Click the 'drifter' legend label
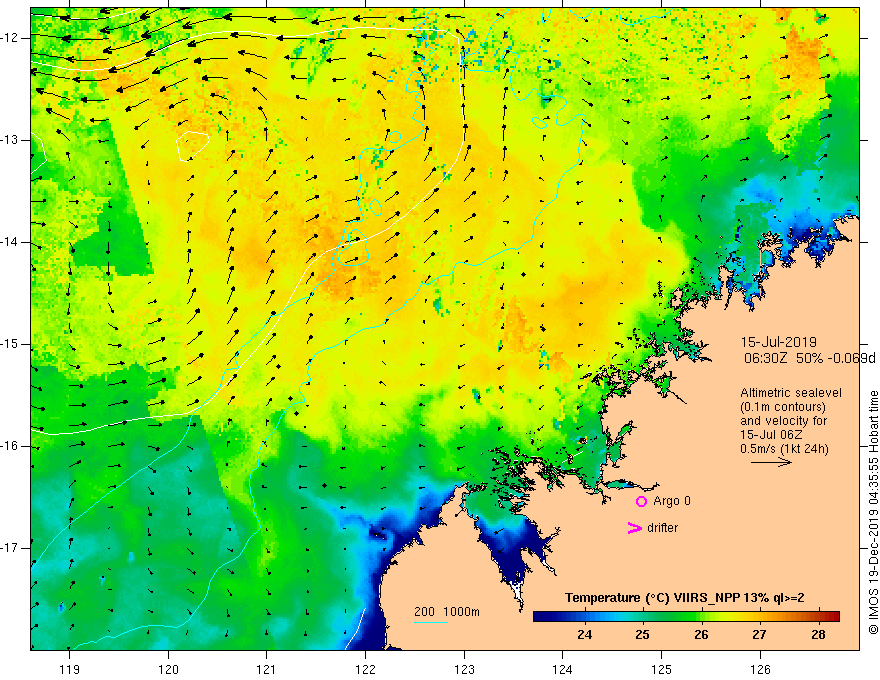 click(662, 528)
